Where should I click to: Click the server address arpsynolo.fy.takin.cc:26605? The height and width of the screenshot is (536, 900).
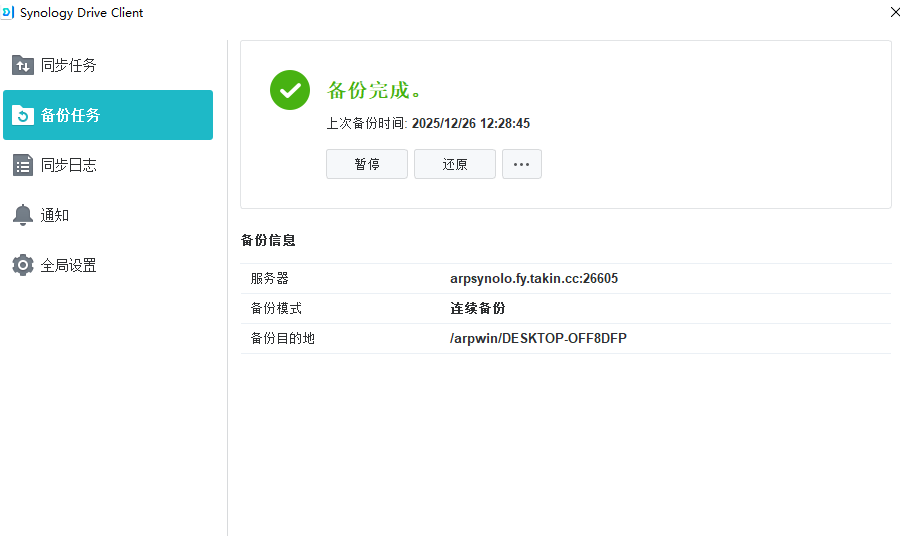[x=534, y=278]
